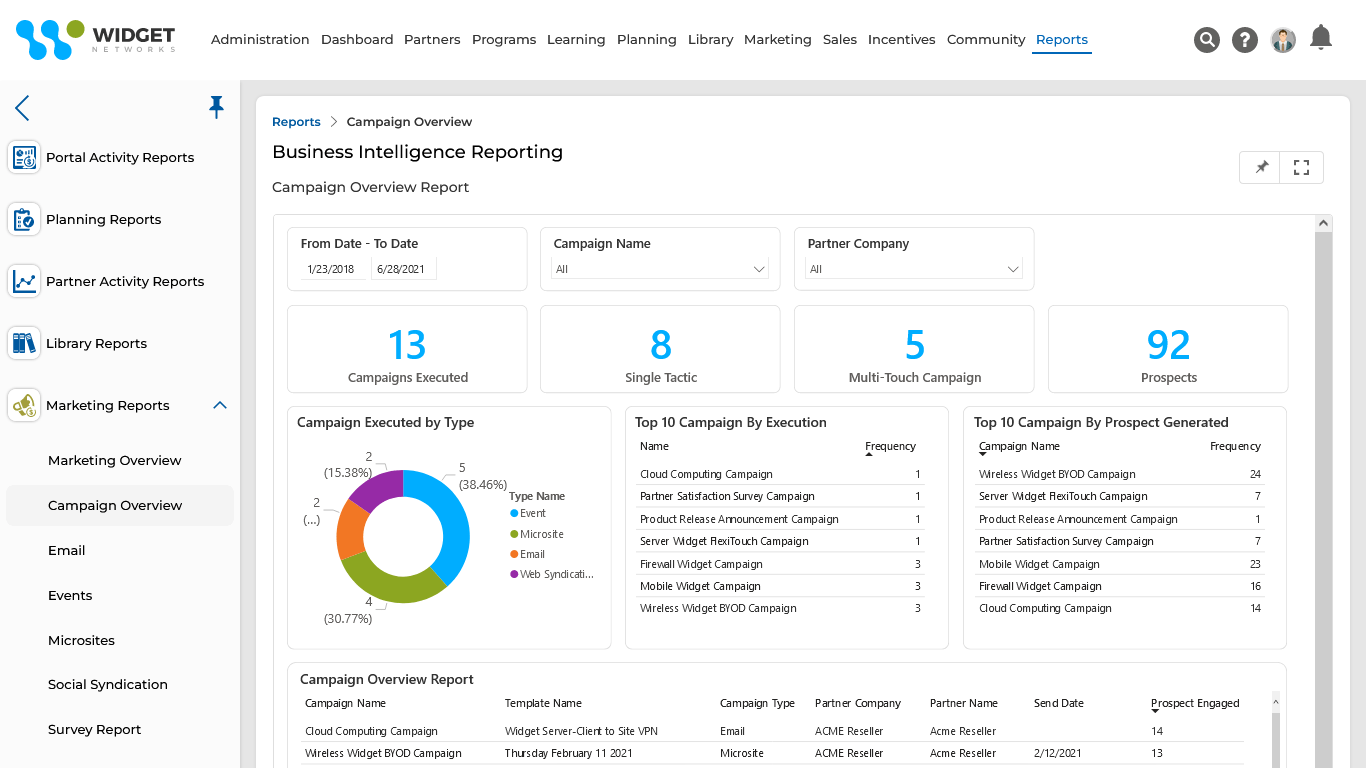Click the Reports breadcrumb link
1366x768 pixels.
[296, 121]
